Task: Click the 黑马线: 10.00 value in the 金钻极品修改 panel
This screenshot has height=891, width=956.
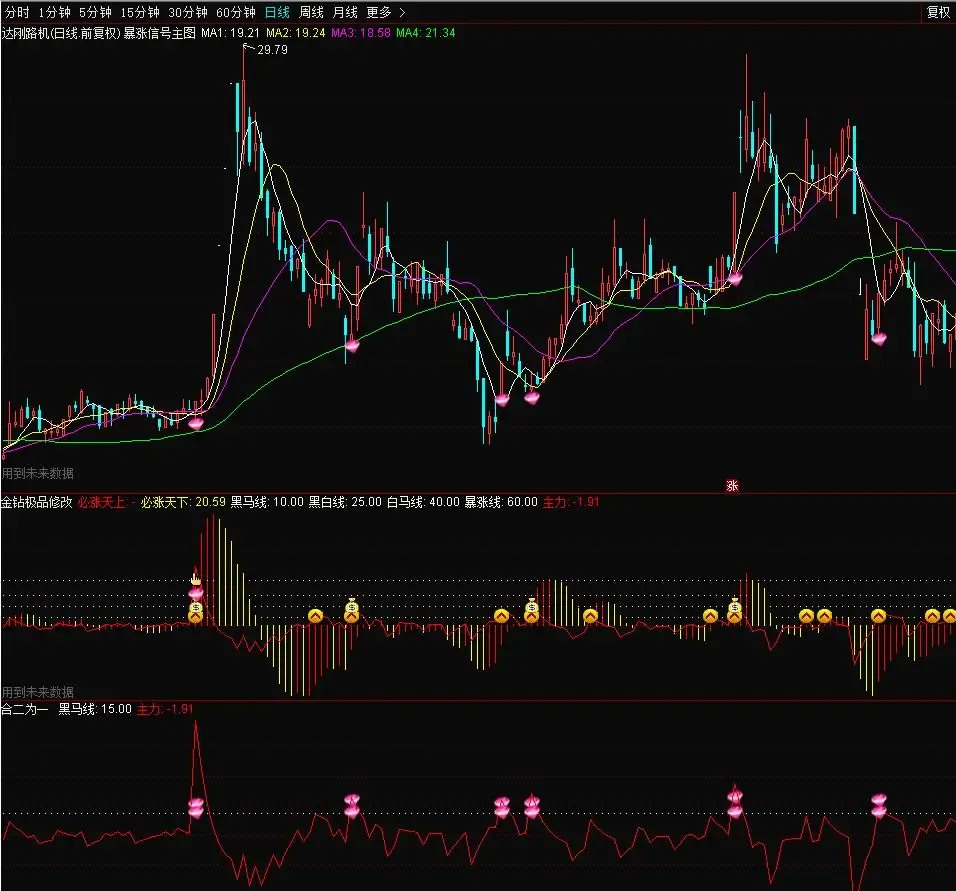Action: pyautogui.click(x=267, y=502)
